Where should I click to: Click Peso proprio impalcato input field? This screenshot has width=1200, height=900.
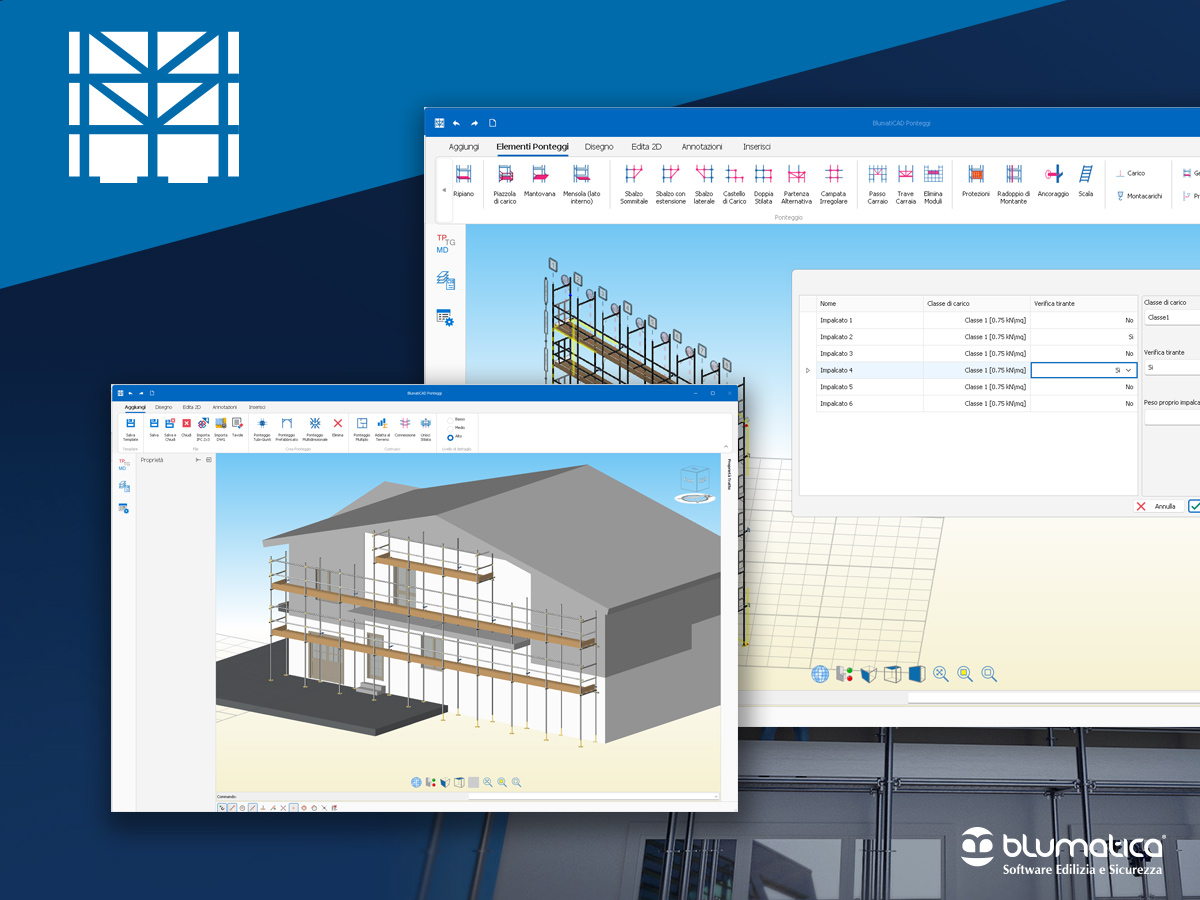[x=1172, y=417]
